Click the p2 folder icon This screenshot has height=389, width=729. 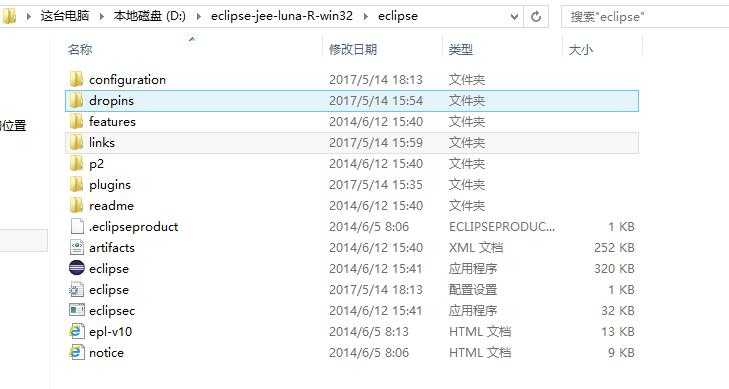pos(76,164)
